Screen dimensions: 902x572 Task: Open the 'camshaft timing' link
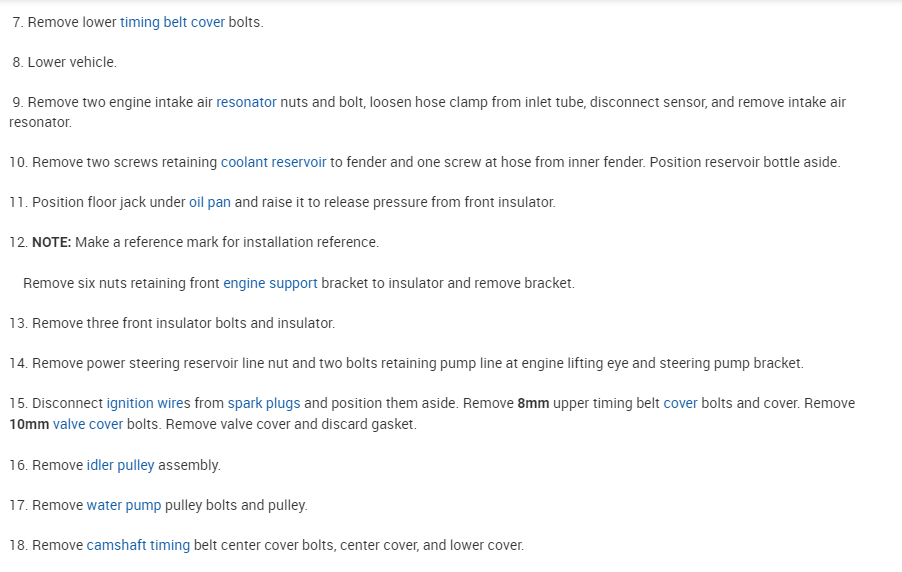(x=138, y=545)
